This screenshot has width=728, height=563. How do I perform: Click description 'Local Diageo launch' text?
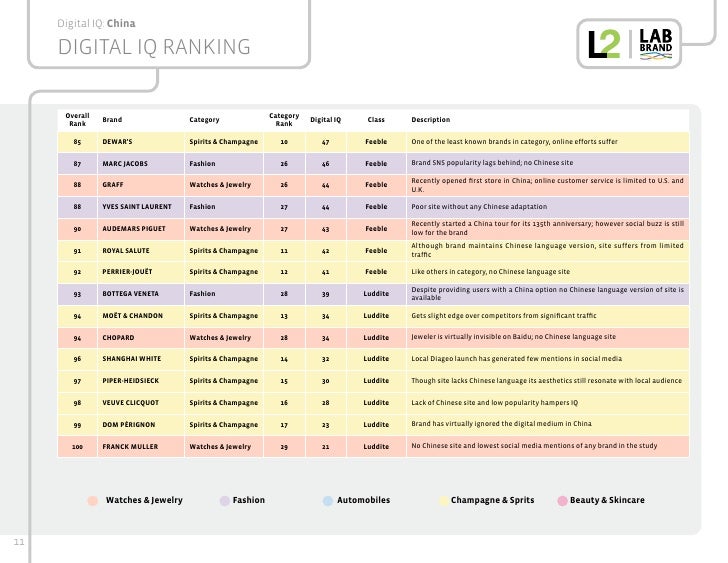coord(516,359)
